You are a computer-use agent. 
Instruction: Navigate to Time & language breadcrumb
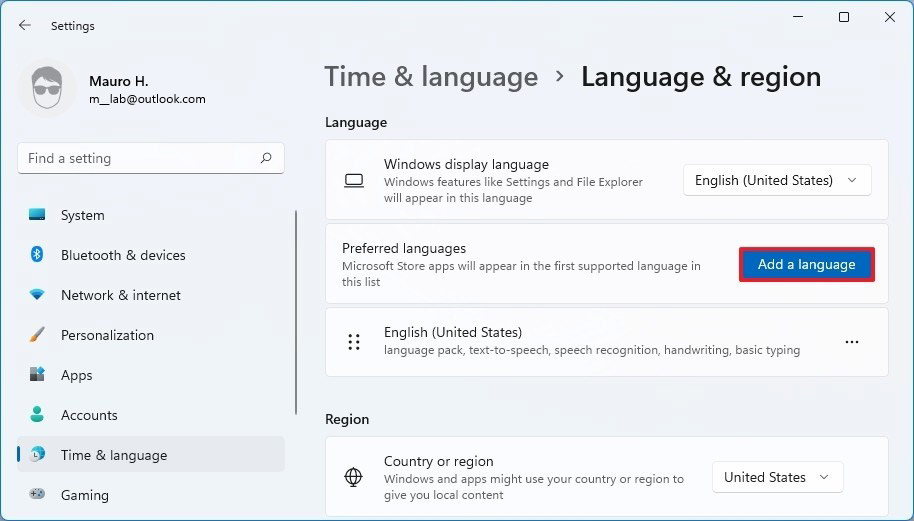[431, 77]
